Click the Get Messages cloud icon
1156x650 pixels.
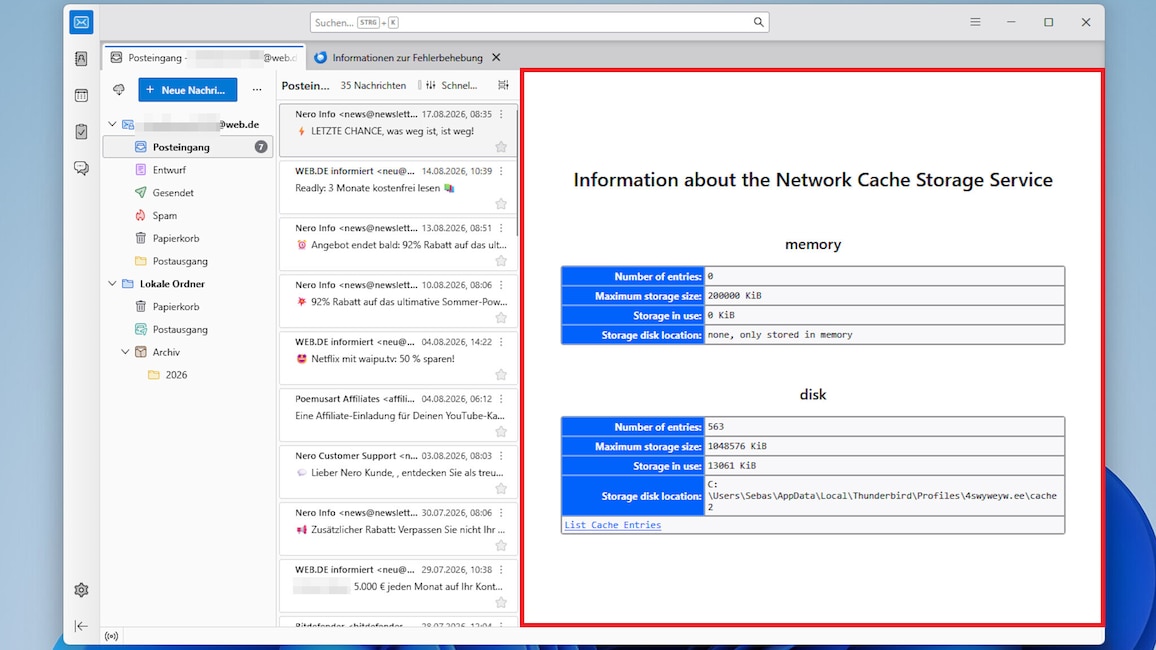point(119,90)
